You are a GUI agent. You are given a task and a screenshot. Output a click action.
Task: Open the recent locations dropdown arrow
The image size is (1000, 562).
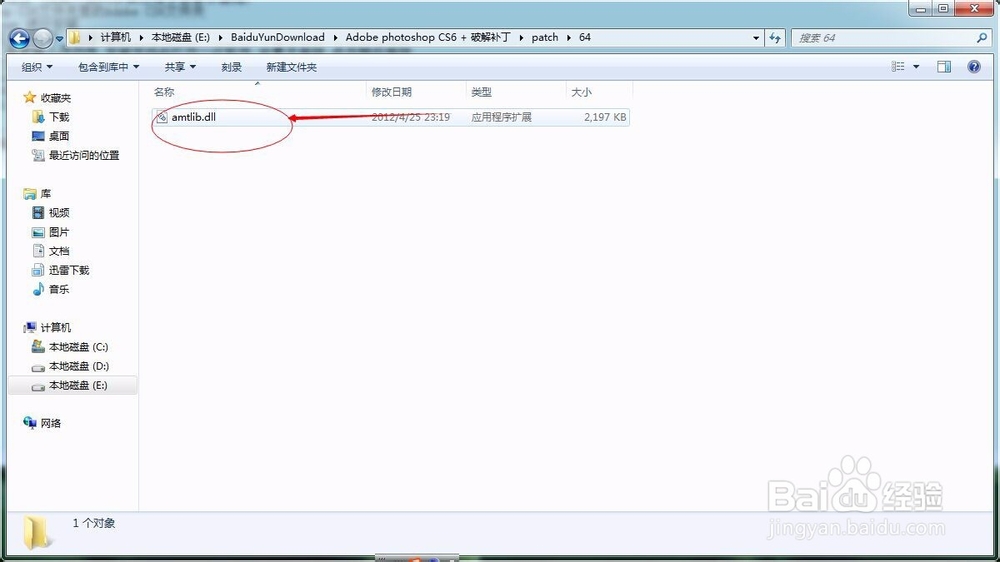(x=59, y=39)
